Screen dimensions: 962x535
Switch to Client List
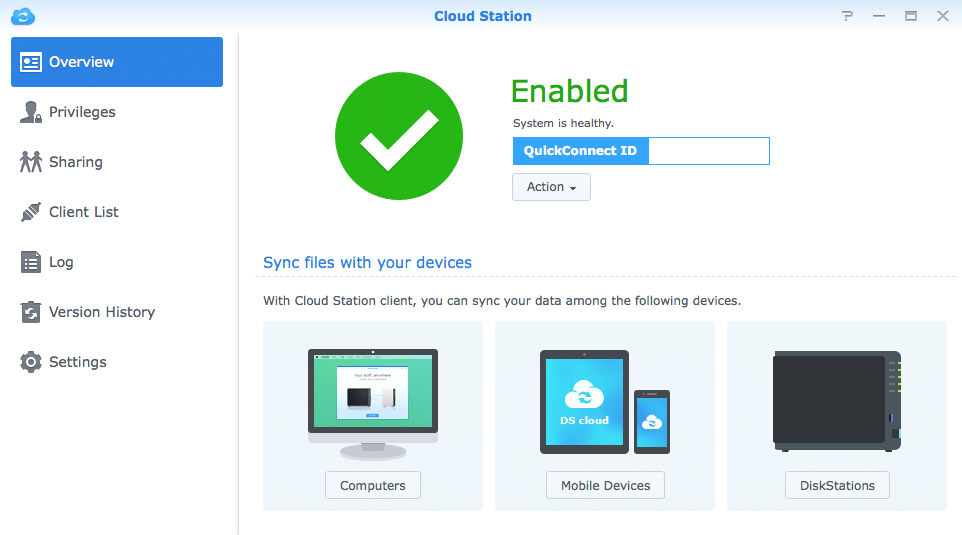117,212
